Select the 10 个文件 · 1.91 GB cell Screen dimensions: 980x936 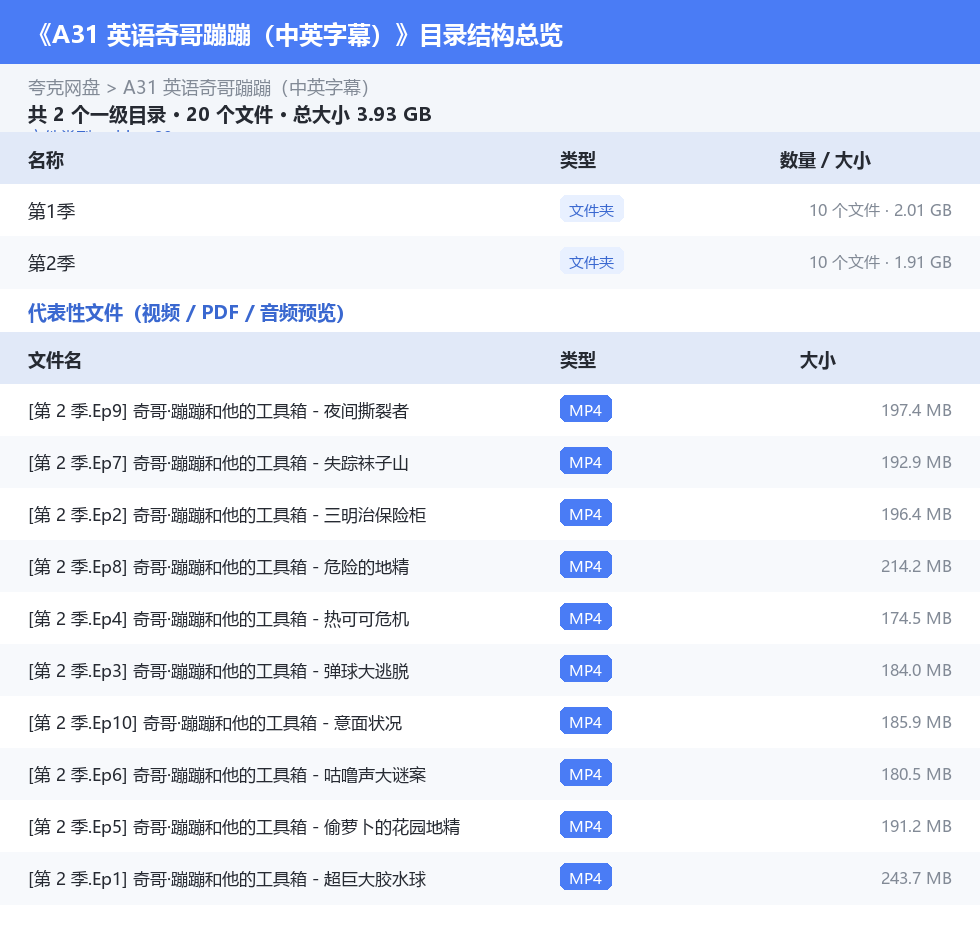click(880, 262)
